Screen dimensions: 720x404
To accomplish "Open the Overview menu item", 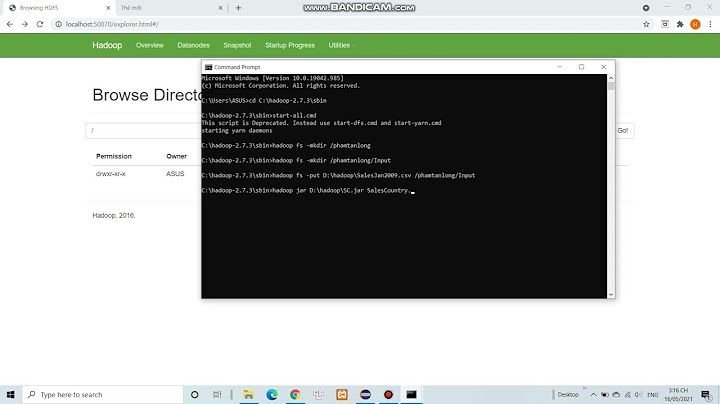I will pyautogui.click(x=150, y=45).
